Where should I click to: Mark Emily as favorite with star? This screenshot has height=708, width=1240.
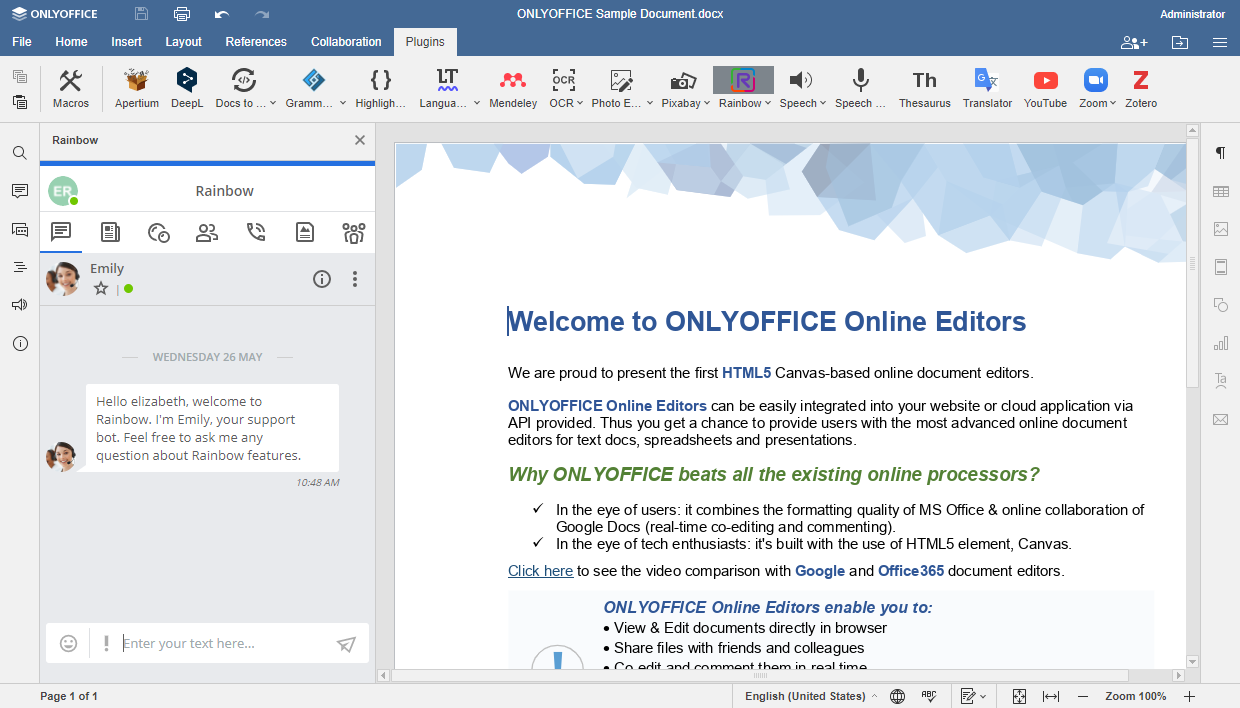[x=101, y=288]
